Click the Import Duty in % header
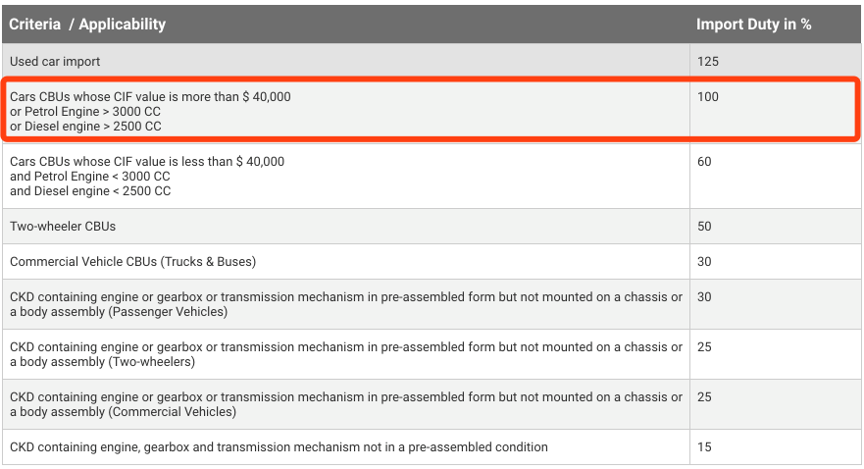Image resolution: width=864 pixels, height=469 pixels. [x=753, y=24]
